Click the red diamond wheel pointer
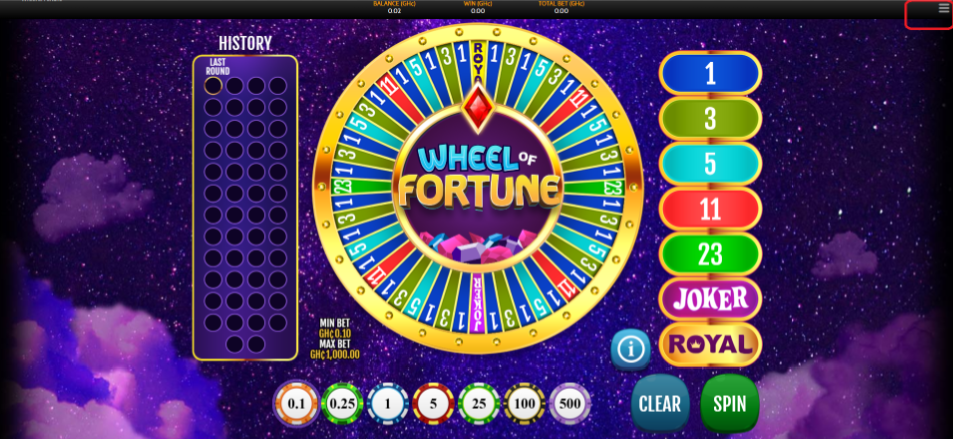This screenshot has width=953, height=439. pos(478,108)
